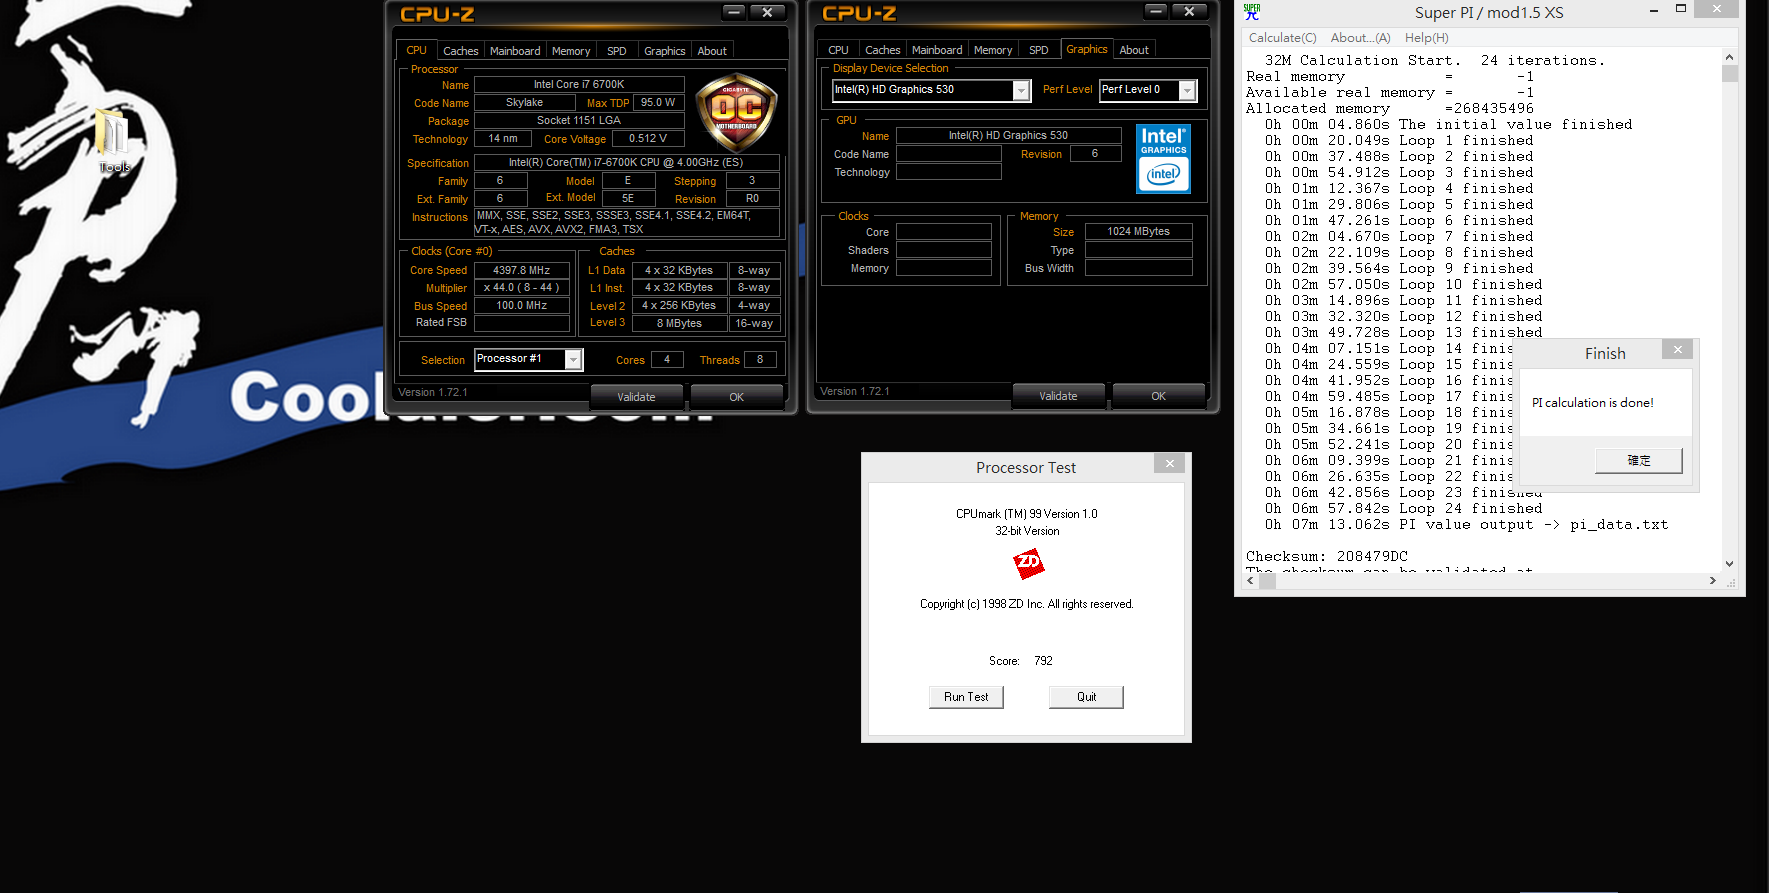Click the Super PI title bar icon

click(x=1252, y=12)
